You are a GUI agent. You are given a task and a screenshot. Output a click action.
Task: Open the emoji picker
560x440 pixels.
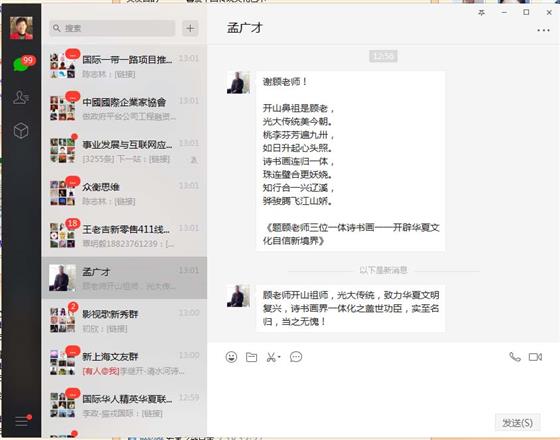point(231,357)
